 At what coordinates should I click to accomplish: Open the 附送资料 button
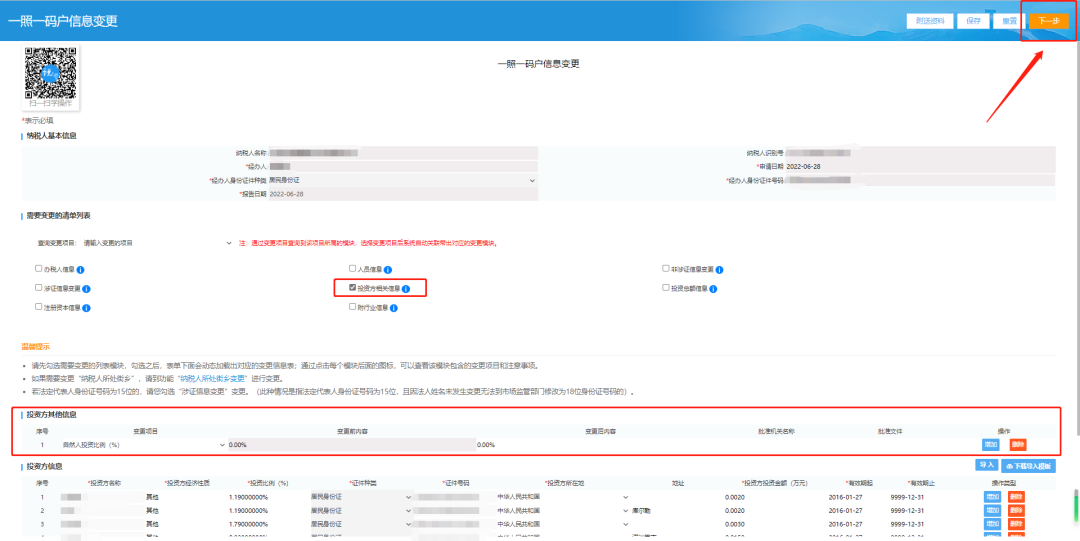pyautogui.click(x=929, y=21)
